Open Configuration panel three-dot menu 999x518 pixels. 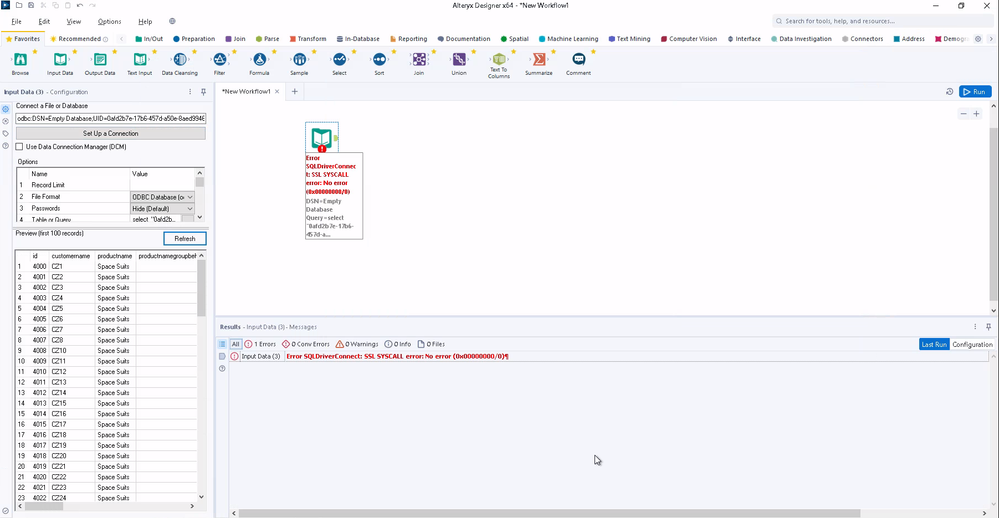pos(190,92)
